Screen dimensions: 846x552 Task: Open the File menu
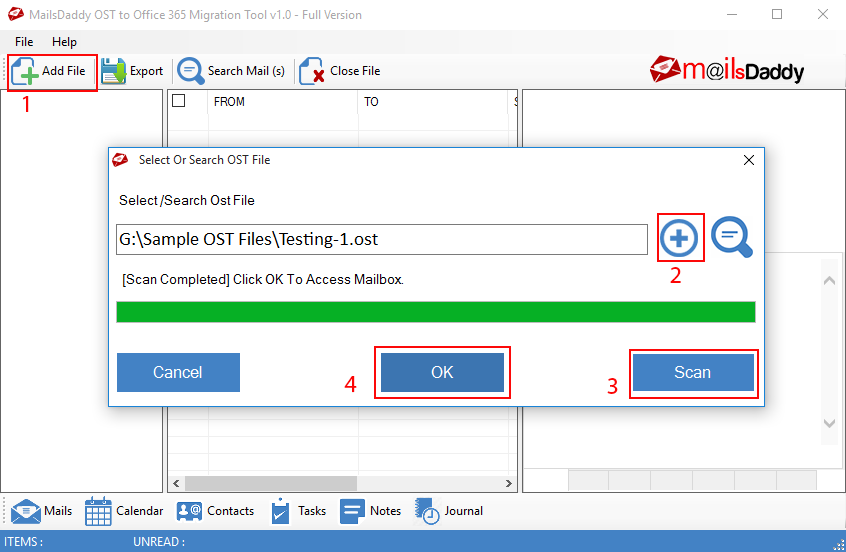tap(24, 42)
